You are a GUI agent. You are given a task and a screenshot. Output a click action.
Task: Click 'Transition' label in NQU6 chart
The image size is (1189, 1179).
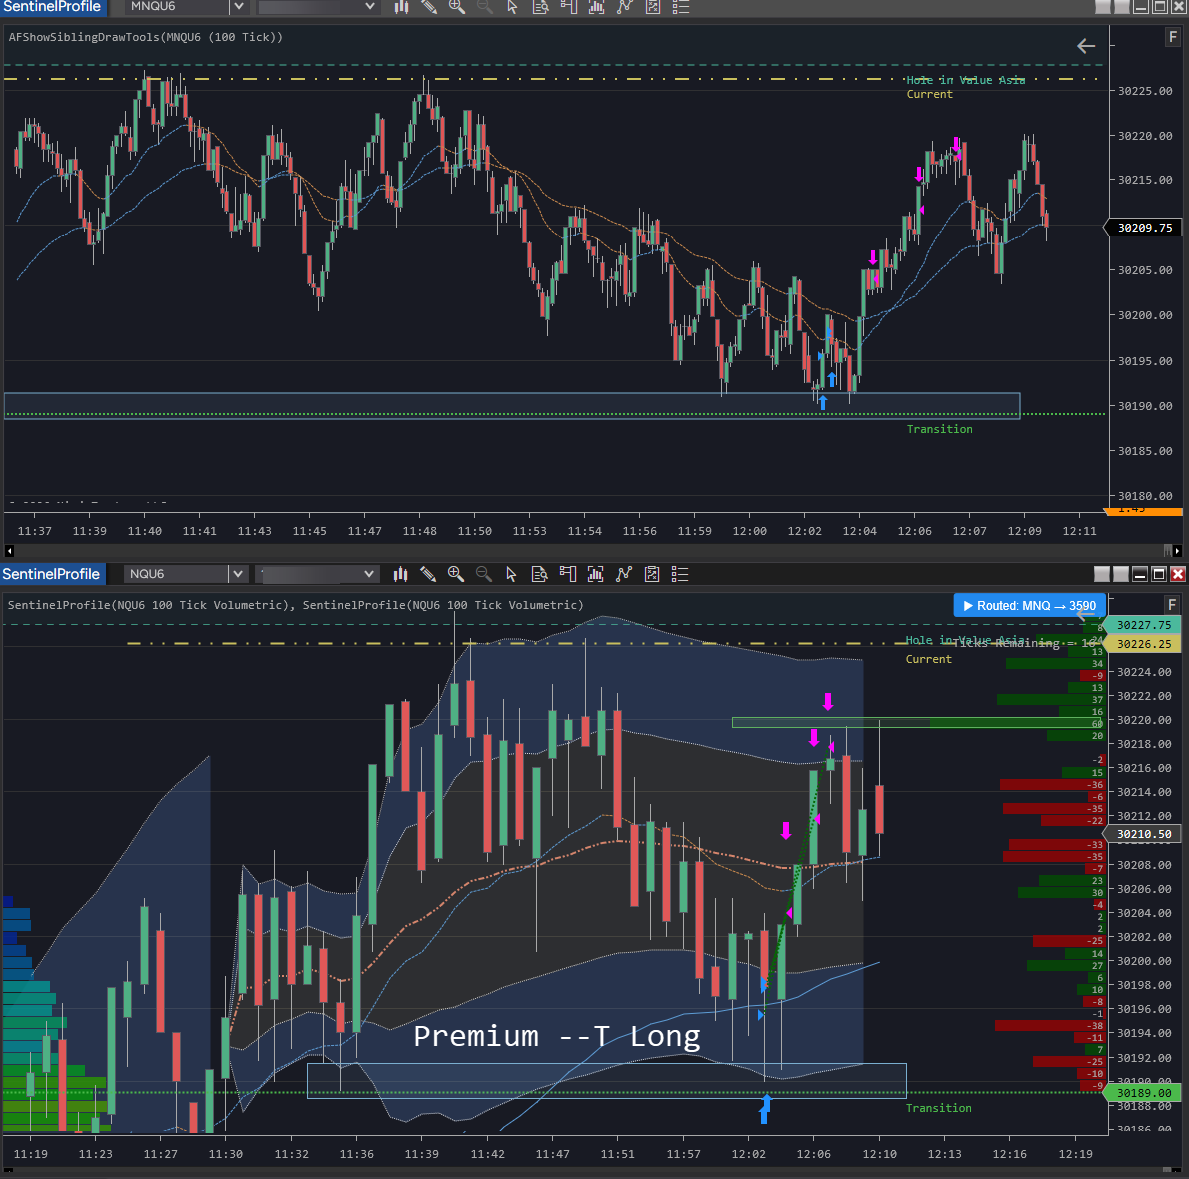(x=939, y=1108)
